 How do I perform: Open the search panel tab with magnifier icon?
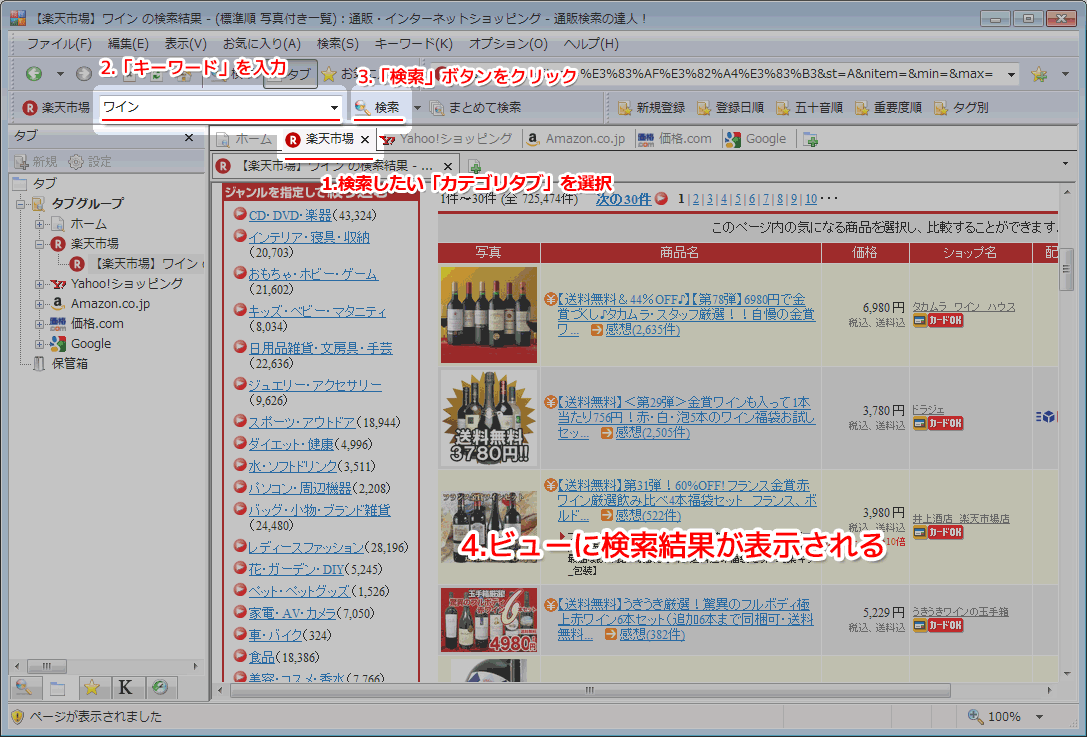24,687
